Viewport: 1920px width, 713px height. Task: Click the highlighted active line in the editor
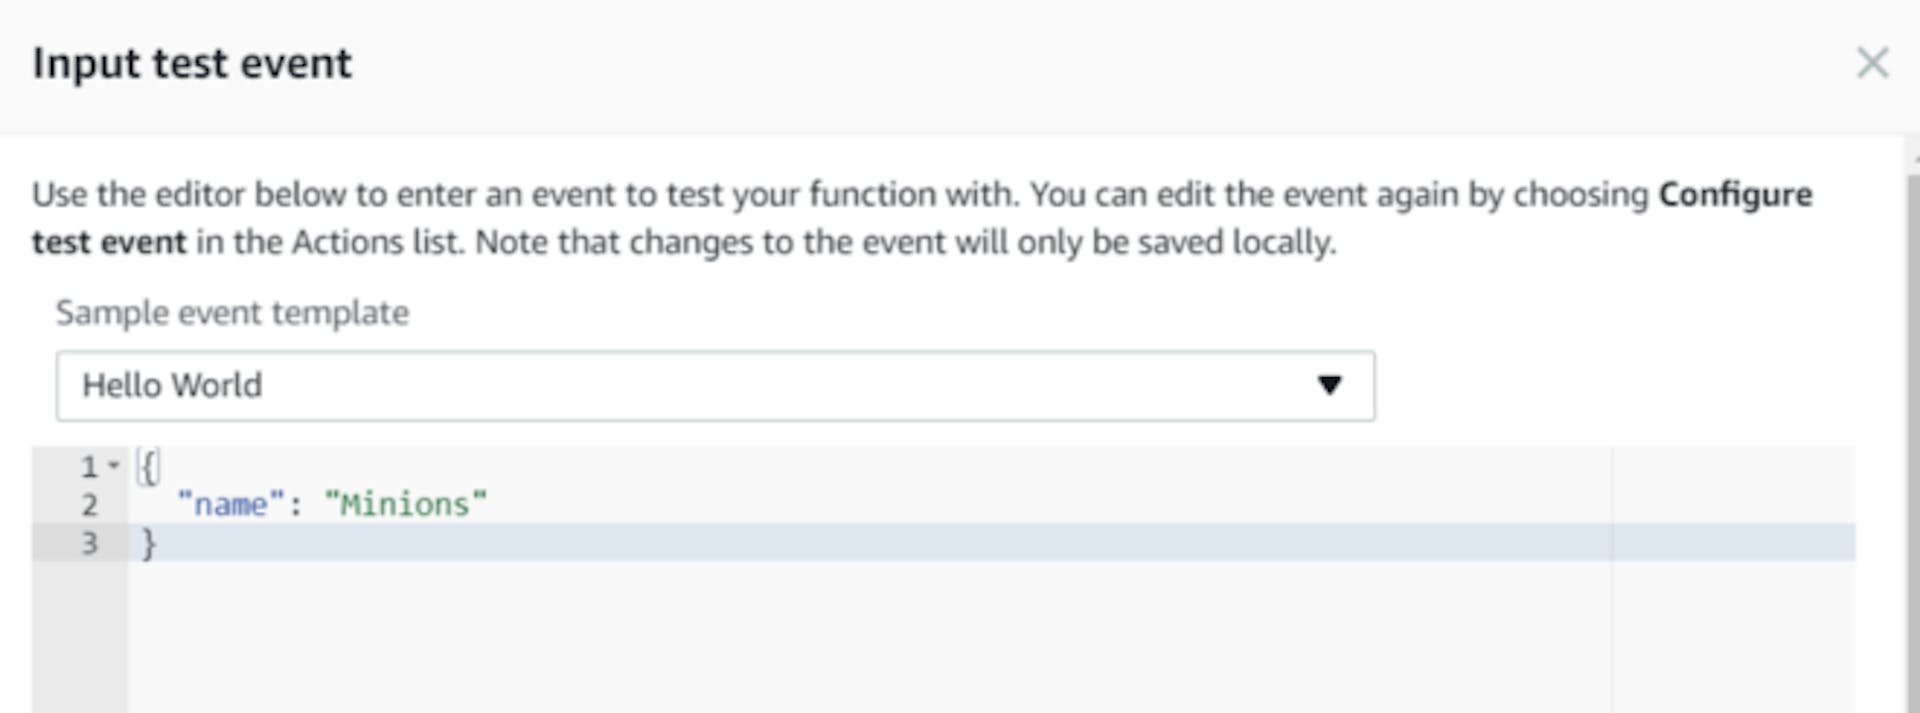pyautogui.click(x=992, y=543)
